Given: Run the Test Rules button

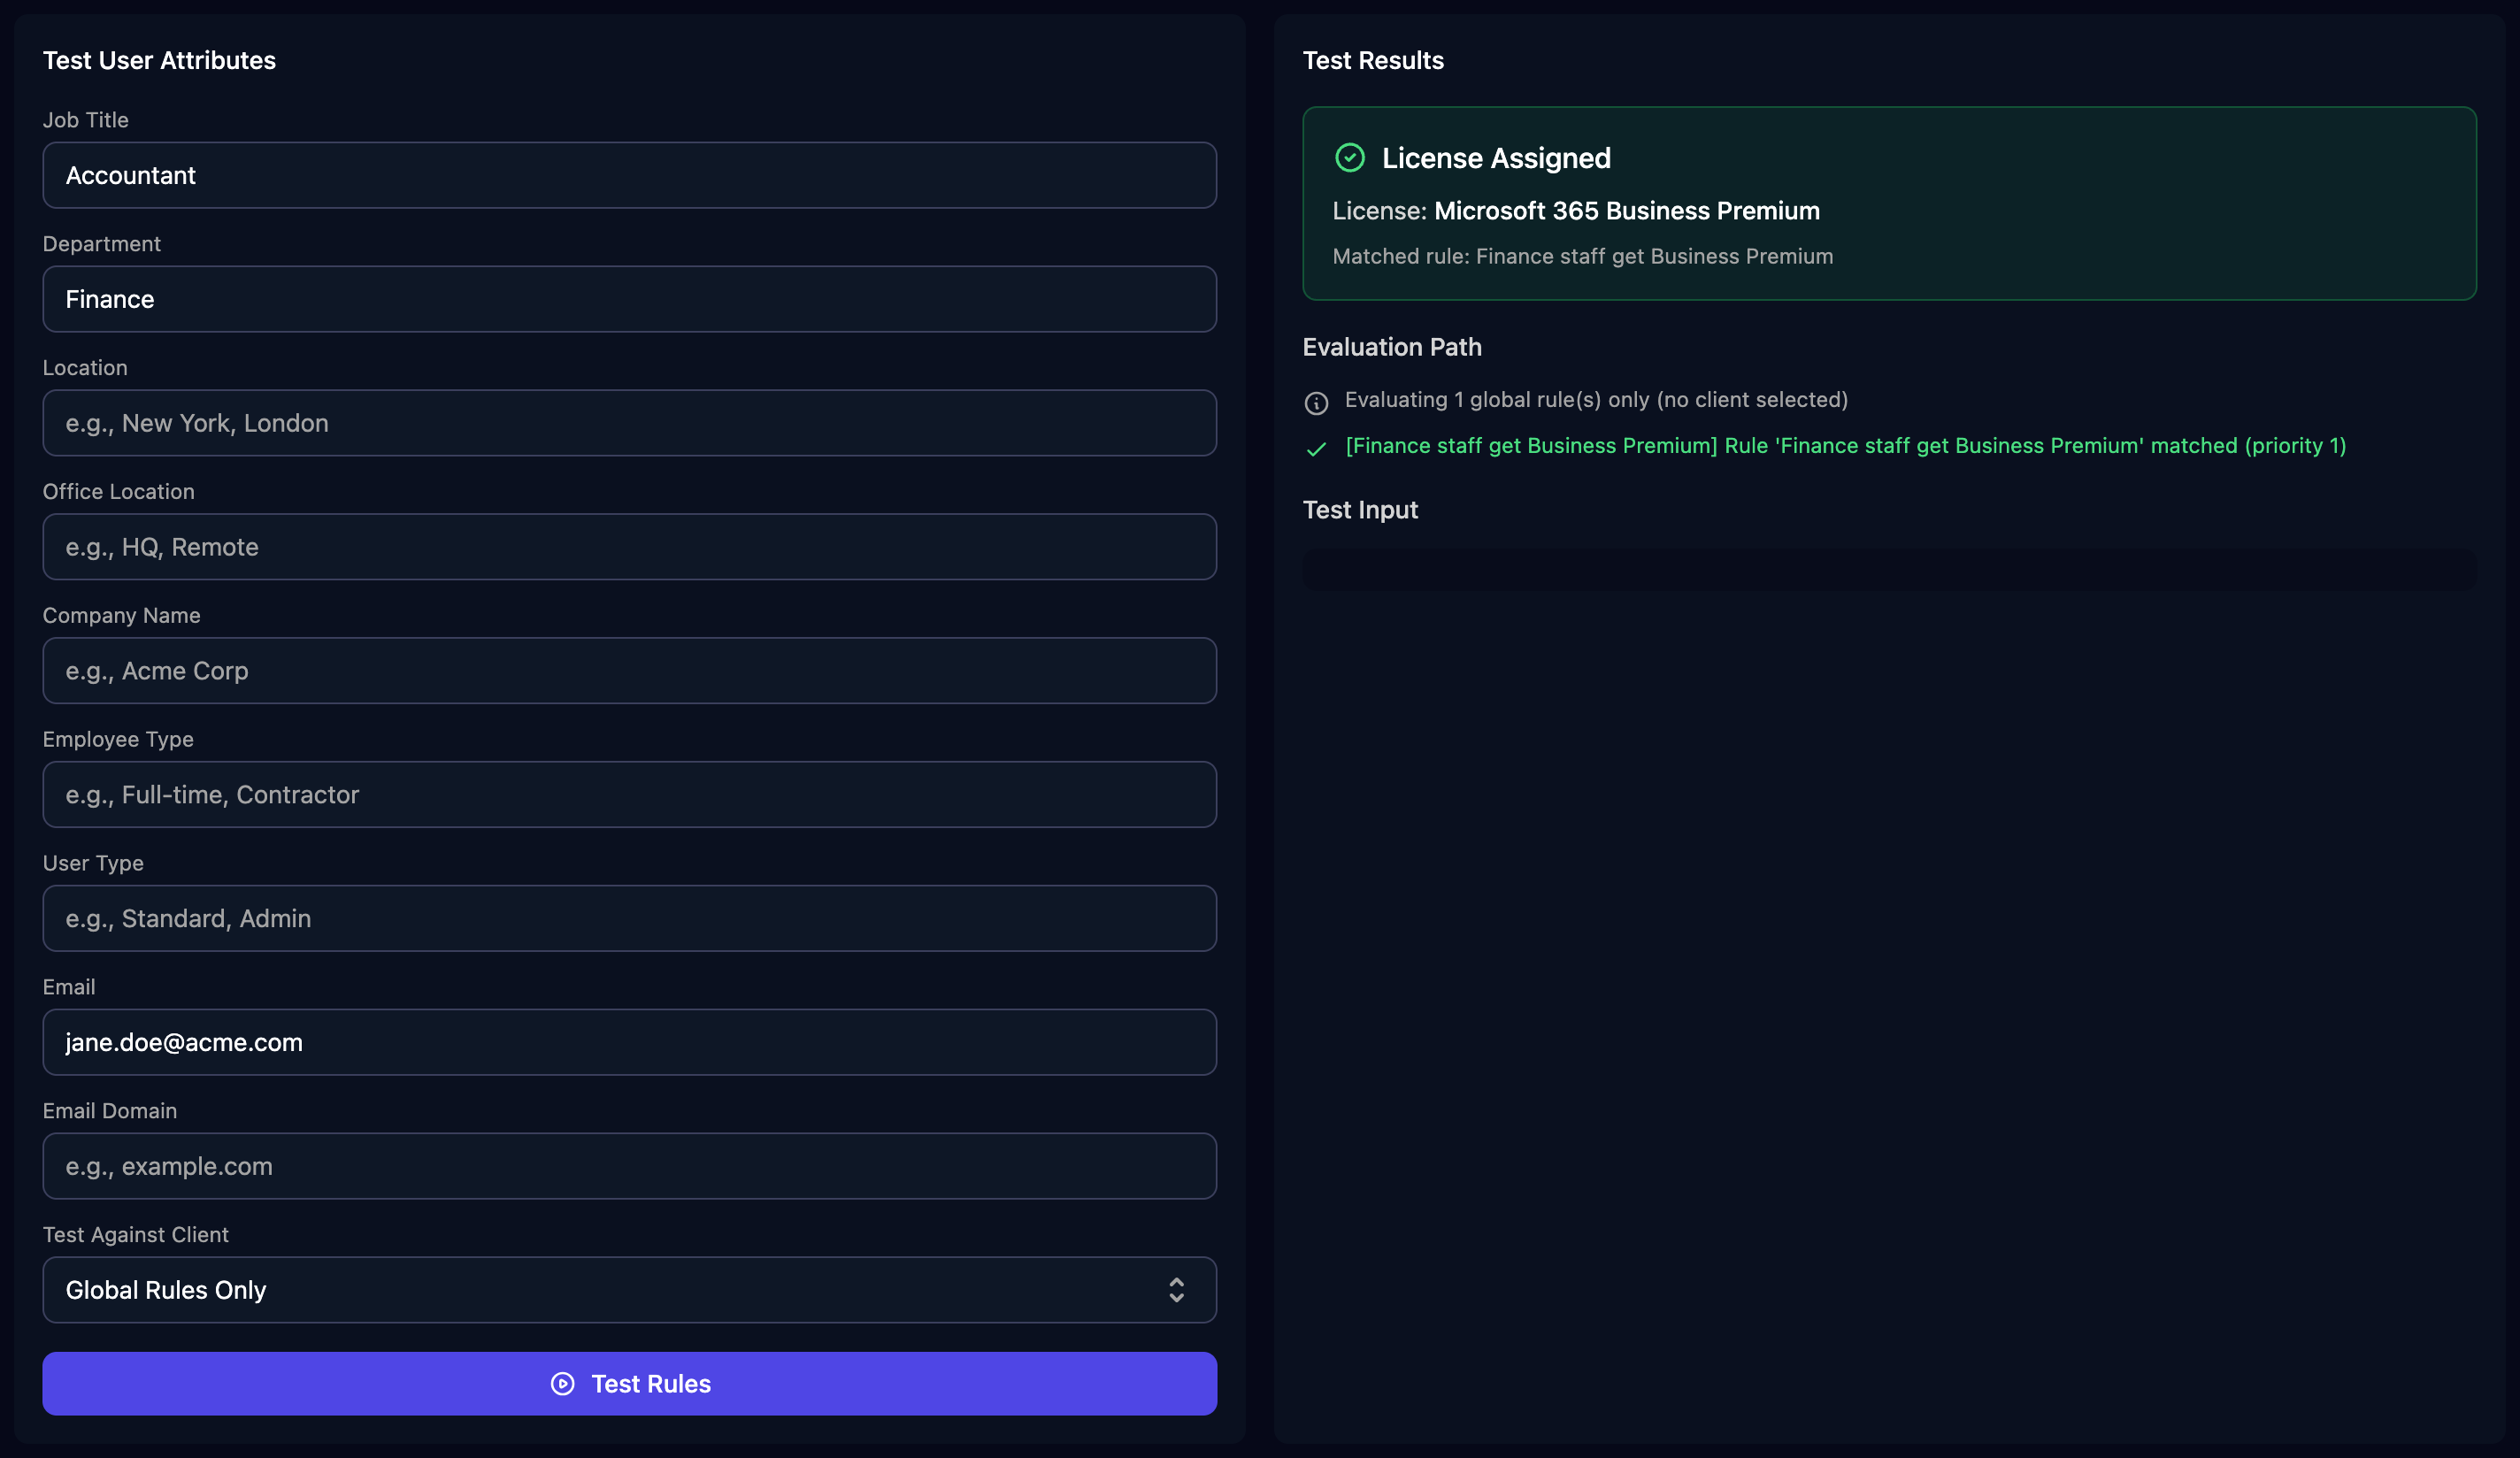Looking at the screenshot, I should point(629,1383).
